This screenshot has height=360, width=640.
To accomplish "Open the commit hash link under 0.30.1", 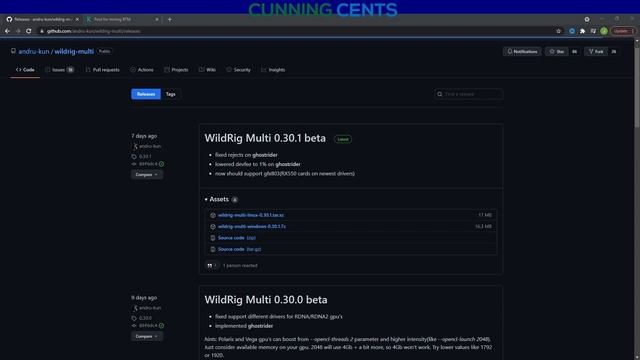I will (x=148, y=164).
